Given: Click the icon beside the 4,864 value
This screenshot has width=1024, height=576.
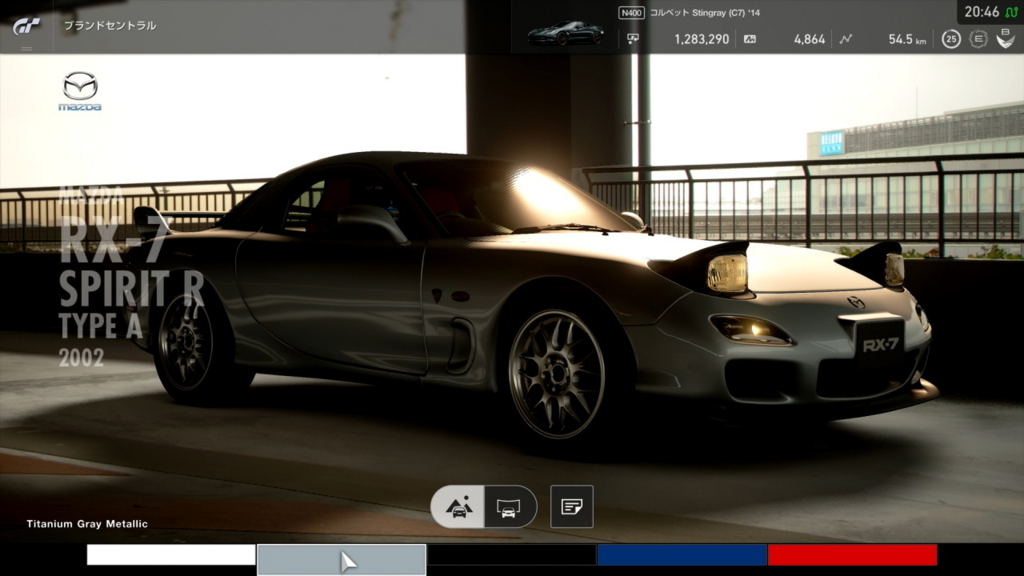Looking at the screenshot, I should (750, 39).
